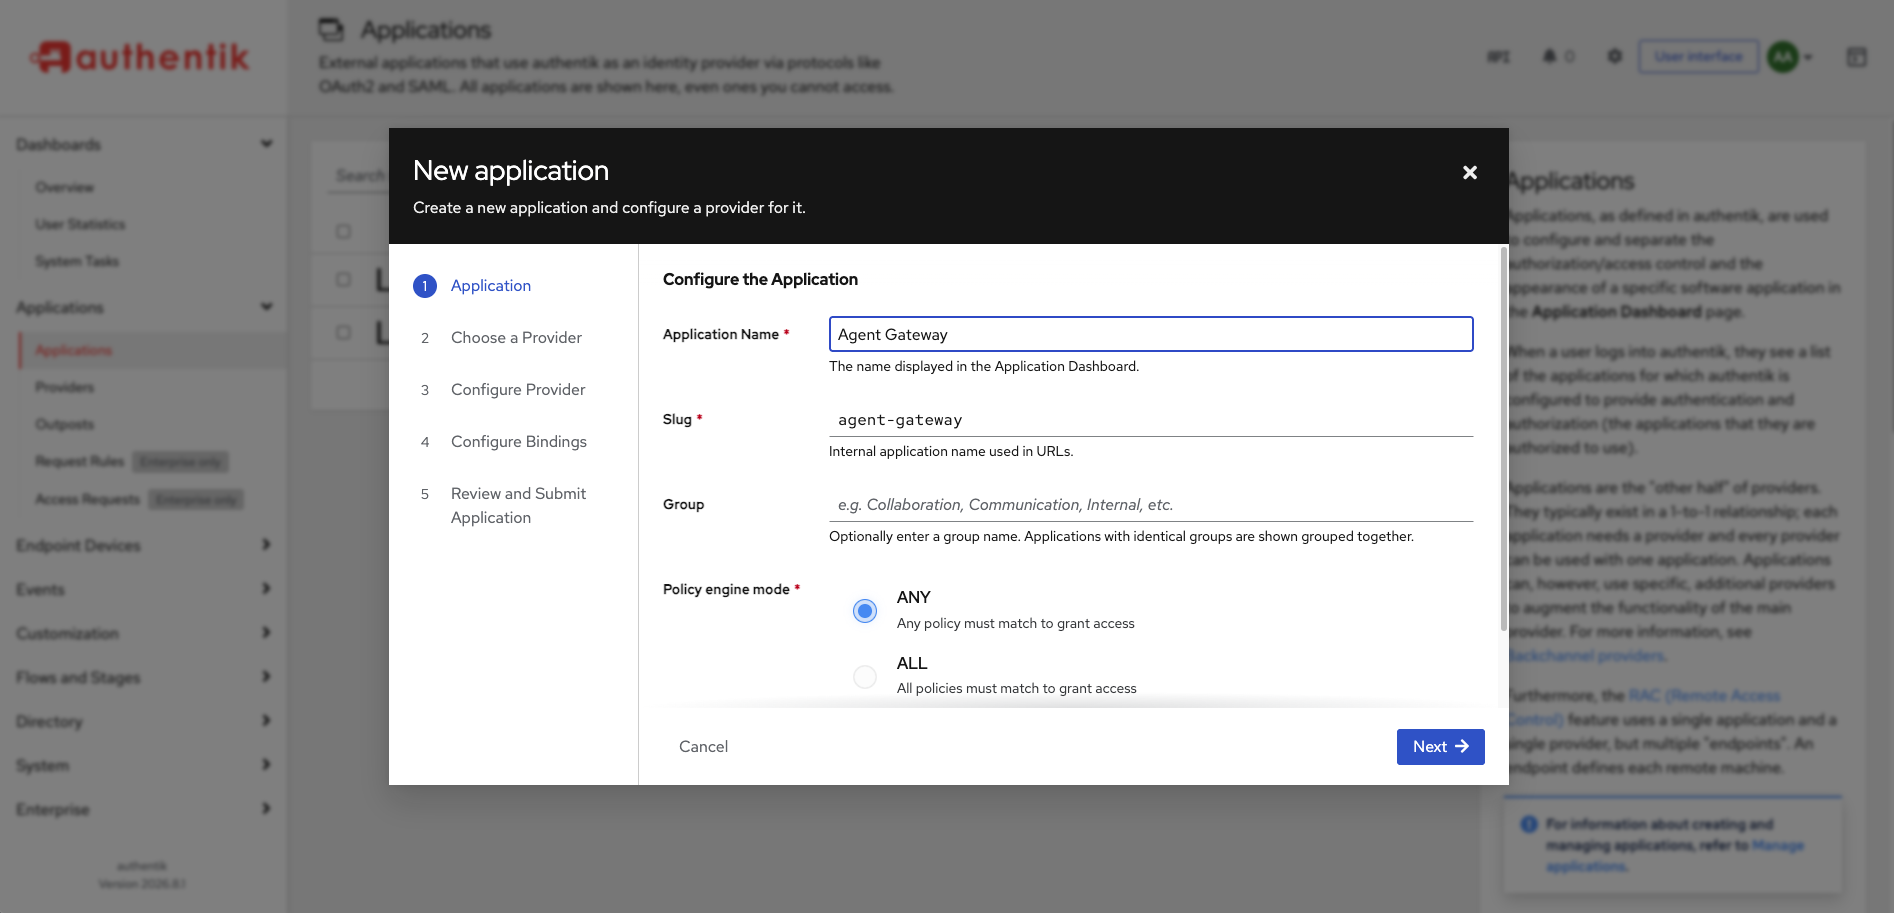The width and height of the screenshot is (1894, 913).
Task: Select the Application wizard step
Action: (x=491, y=286)
